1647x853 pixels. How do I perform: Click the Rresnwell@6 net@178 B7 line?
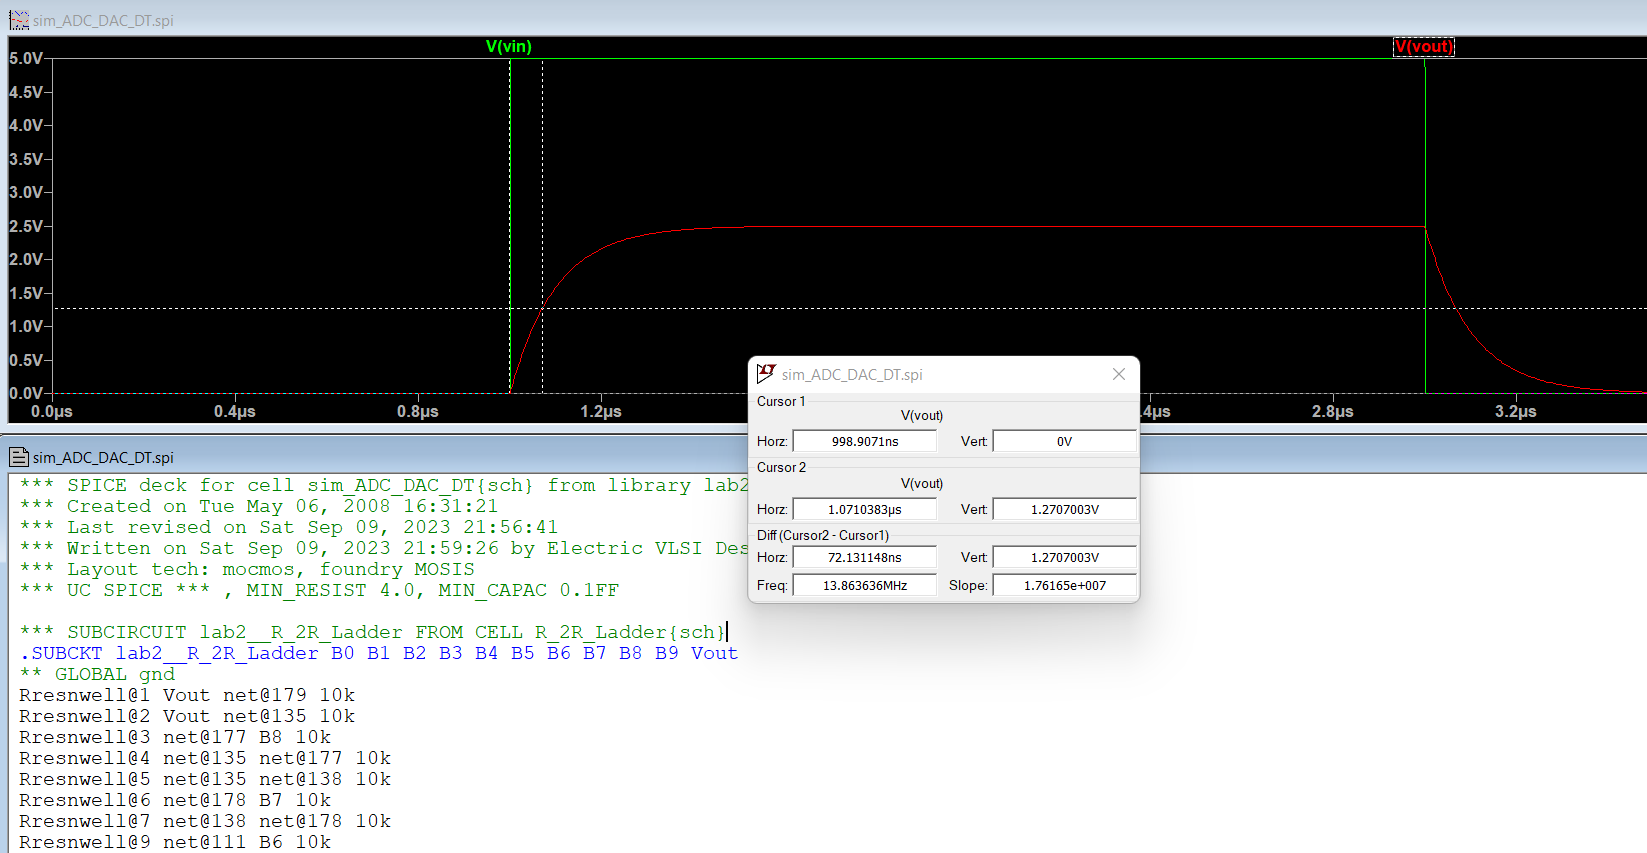[x=175, y=800]
